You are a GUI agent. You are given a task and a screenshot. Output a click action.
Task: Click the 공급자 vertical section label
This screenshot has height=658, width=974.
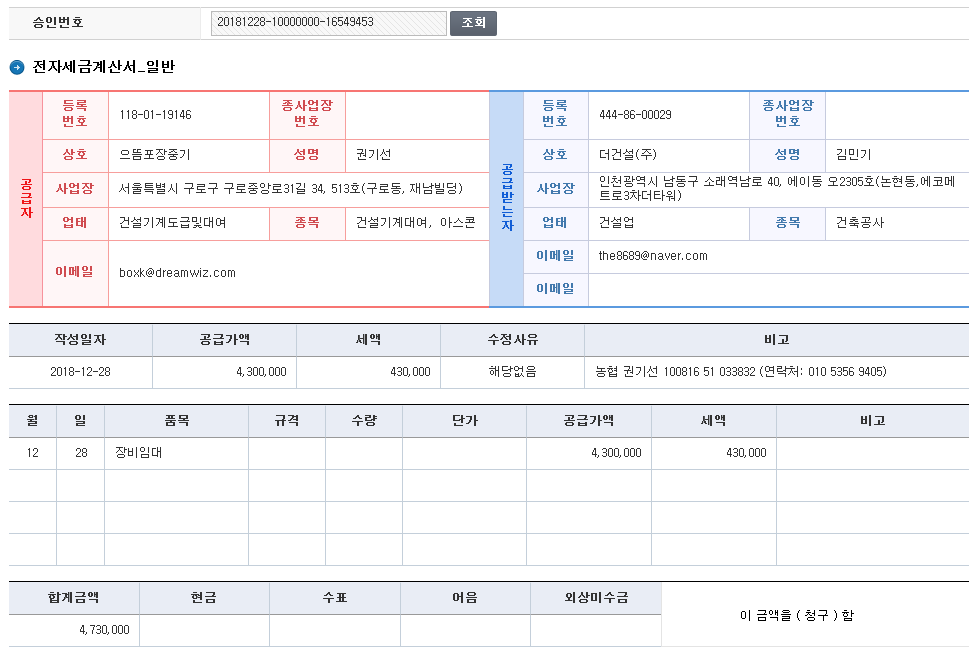click(x=26, y=198)
